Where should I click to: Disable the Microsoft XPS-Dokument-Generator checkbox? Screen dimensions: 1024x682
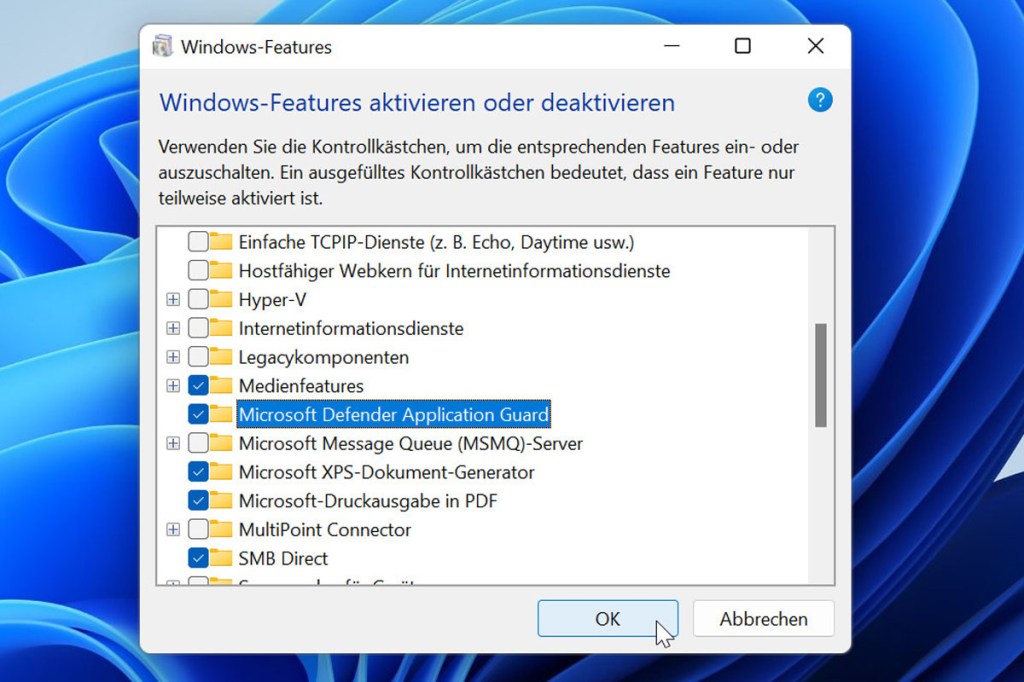click(x=198, y=472)
